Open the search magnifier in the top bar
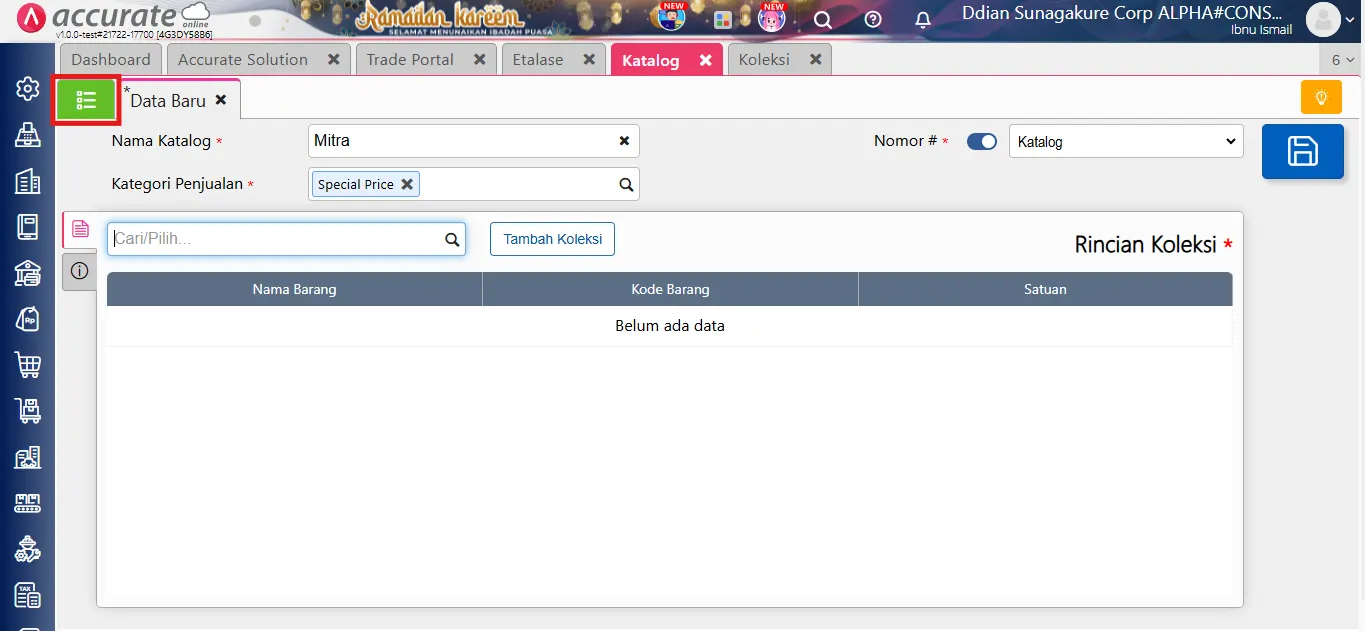Image resolution: width=1365 pixels, height=631 pixels. pos(822,19)
